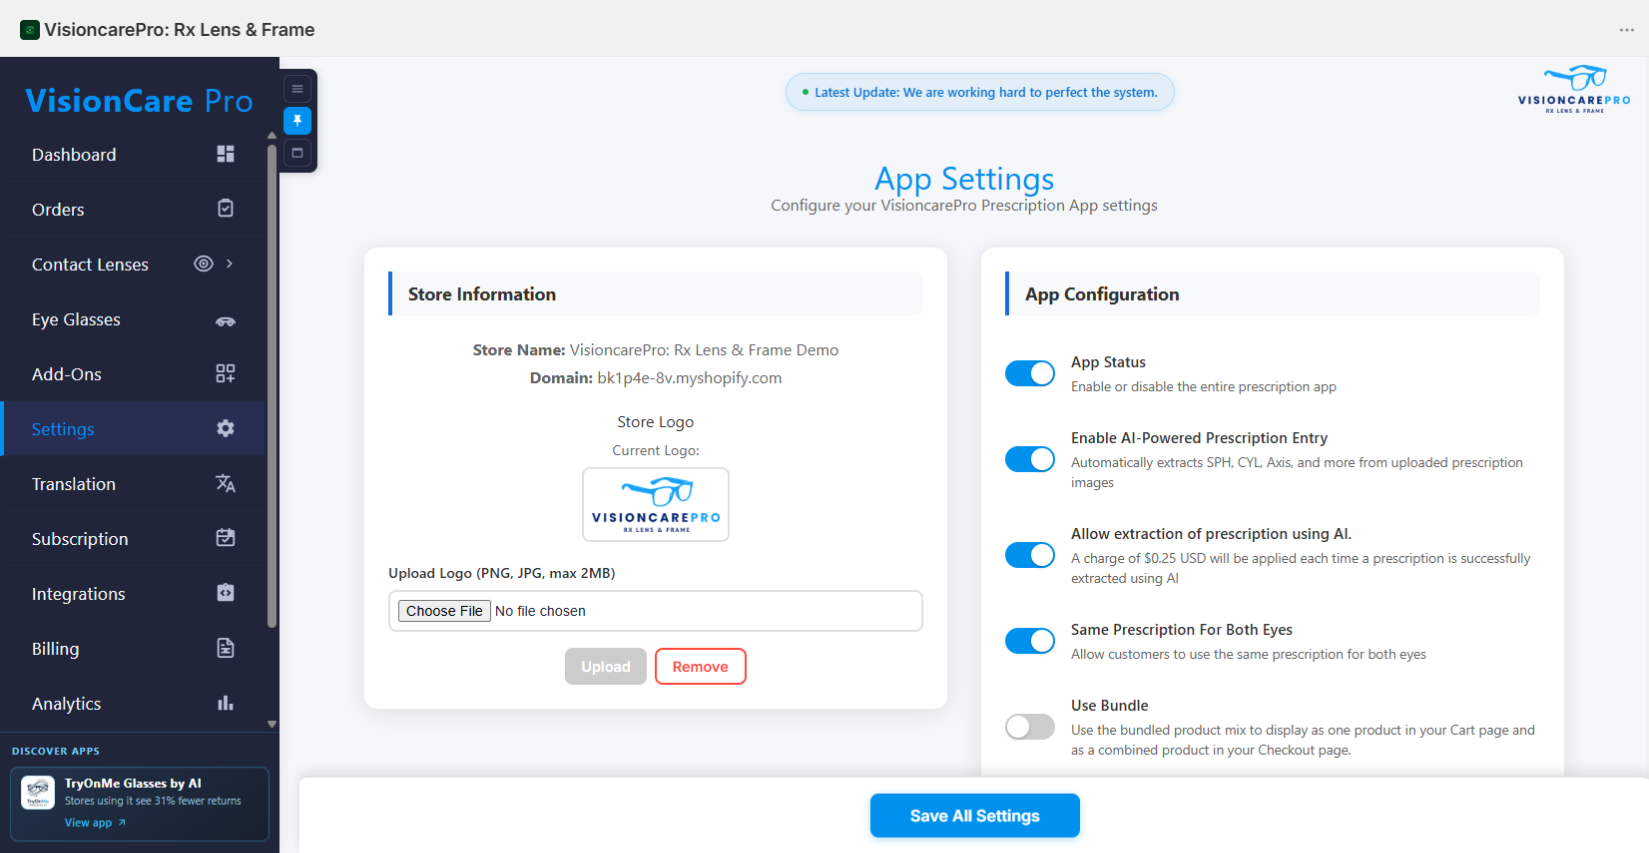Click the current store logo thumbnail
Screen dimensions: 1649x853
[656, 505]
